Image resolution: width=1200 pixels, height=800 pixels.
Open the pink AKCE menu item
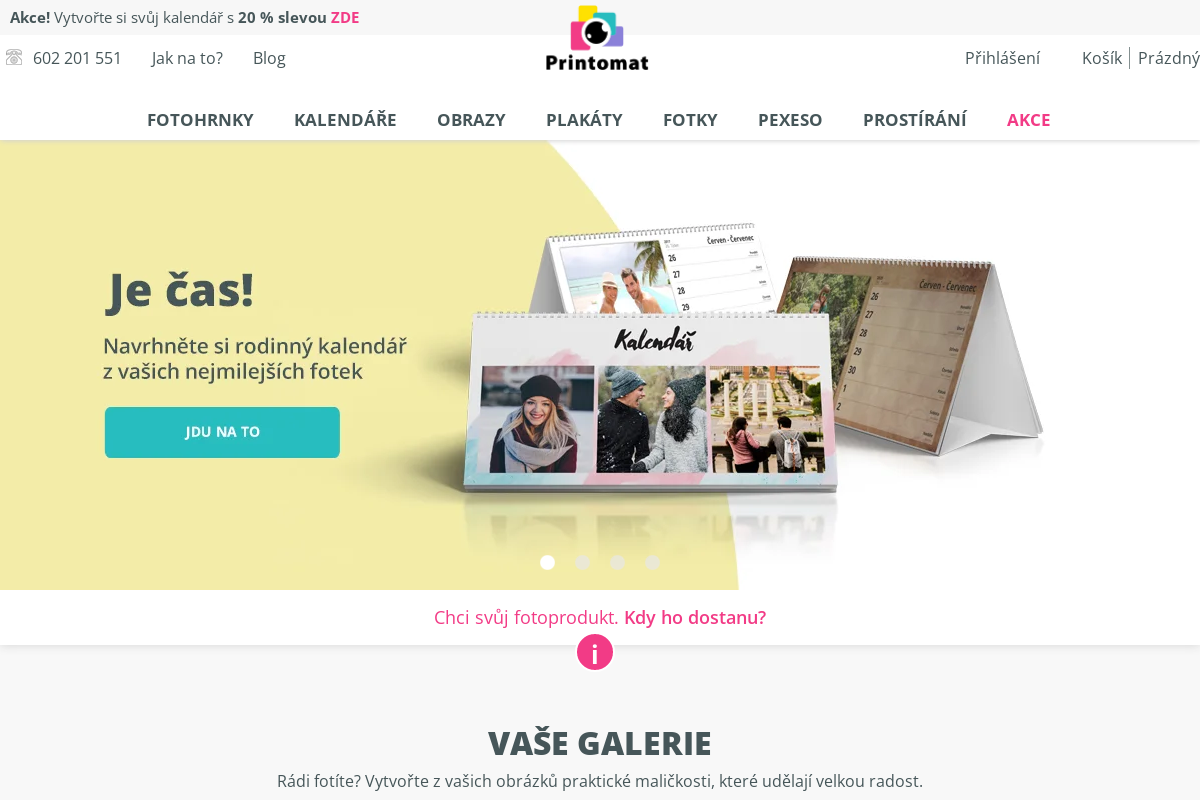(1028, 120)
